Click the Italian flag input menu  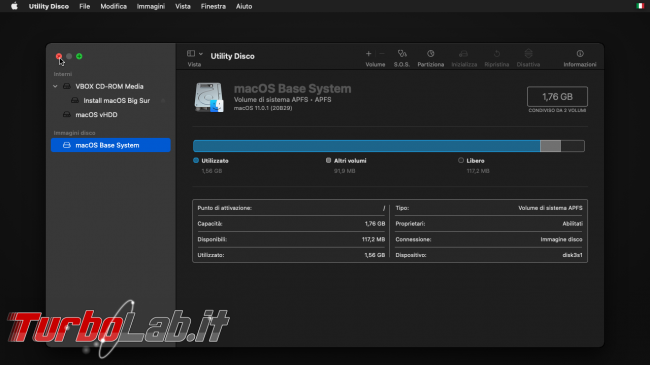click(640, 6)
